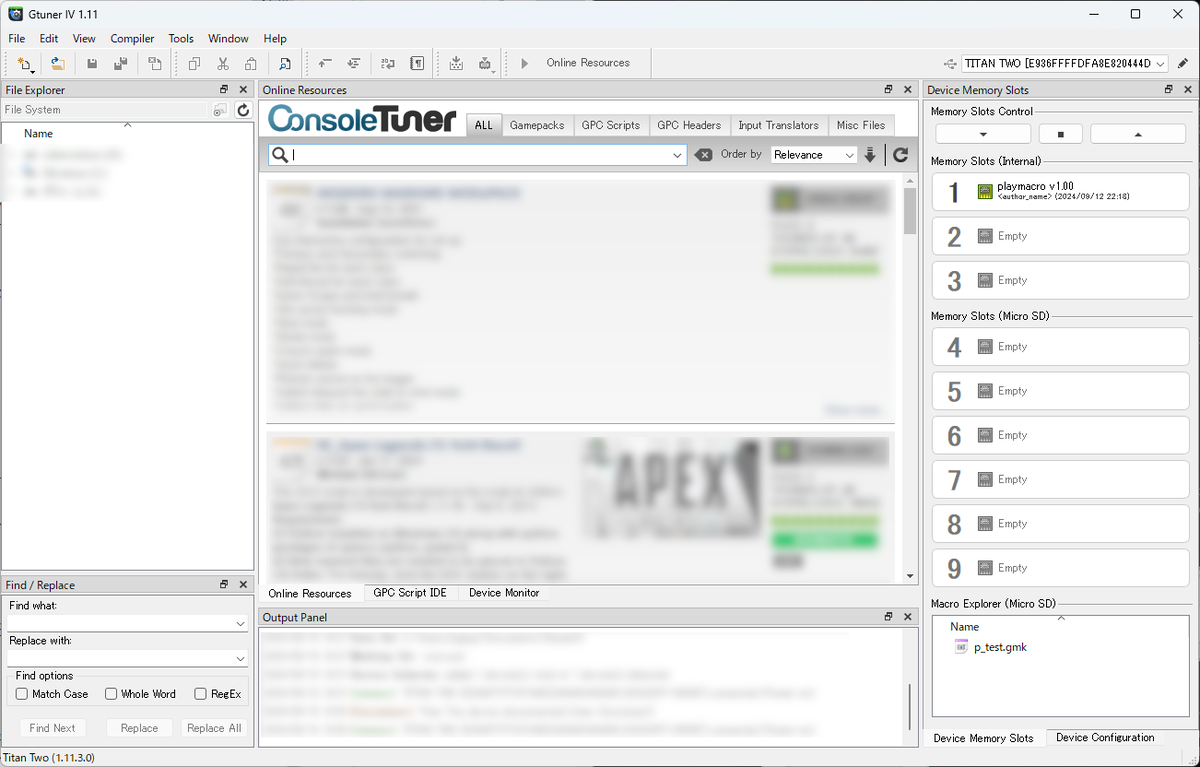Click the Save floppy disk icon
This screenshot has width=1200, height=767.
click(92, 63)
